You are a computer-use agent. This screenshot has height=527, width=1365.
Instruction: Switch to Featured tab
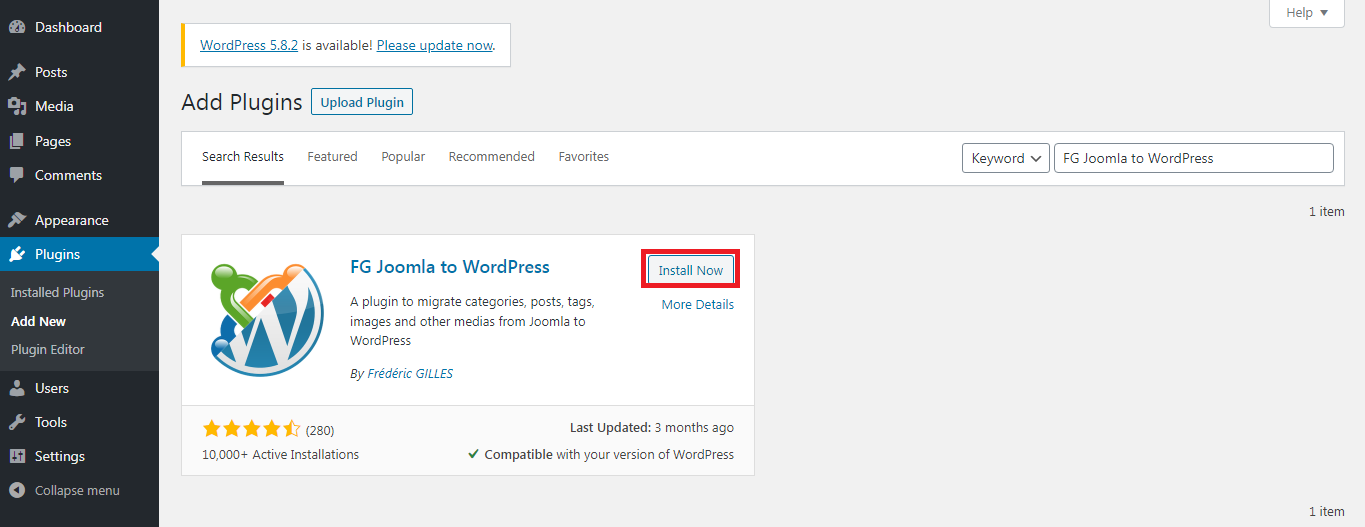coord(332,157)
